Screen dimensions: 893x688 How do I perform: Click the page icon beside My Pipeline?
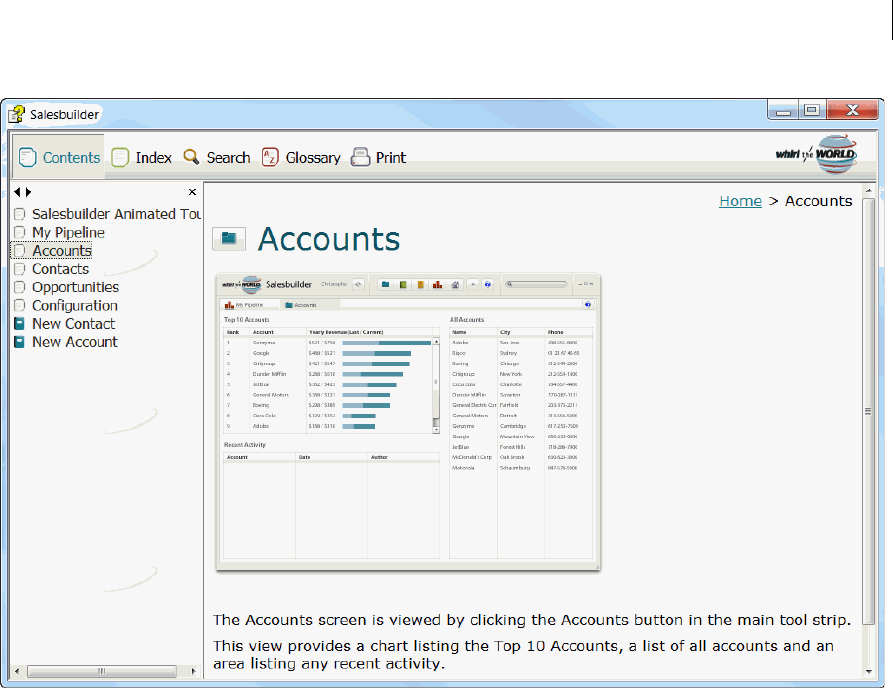19,232
